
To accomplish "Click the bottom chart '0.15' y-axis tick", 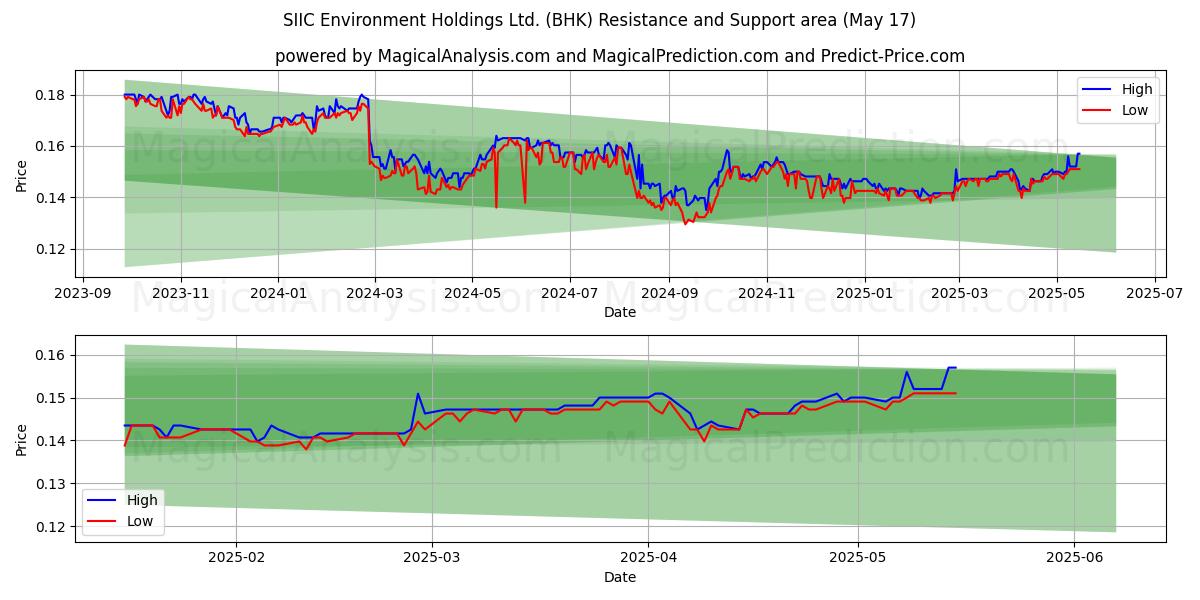I will pos(52,398).
